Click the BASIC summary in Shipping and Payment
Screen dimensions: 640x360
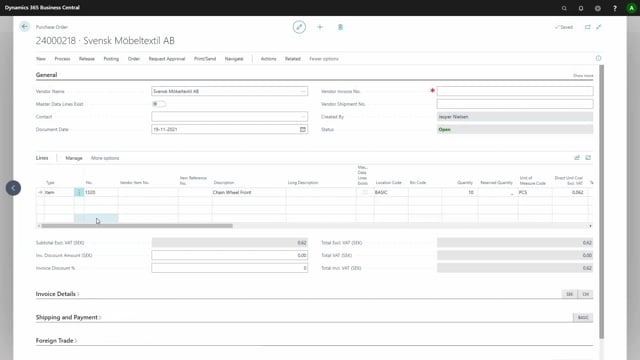click(583, 318)
